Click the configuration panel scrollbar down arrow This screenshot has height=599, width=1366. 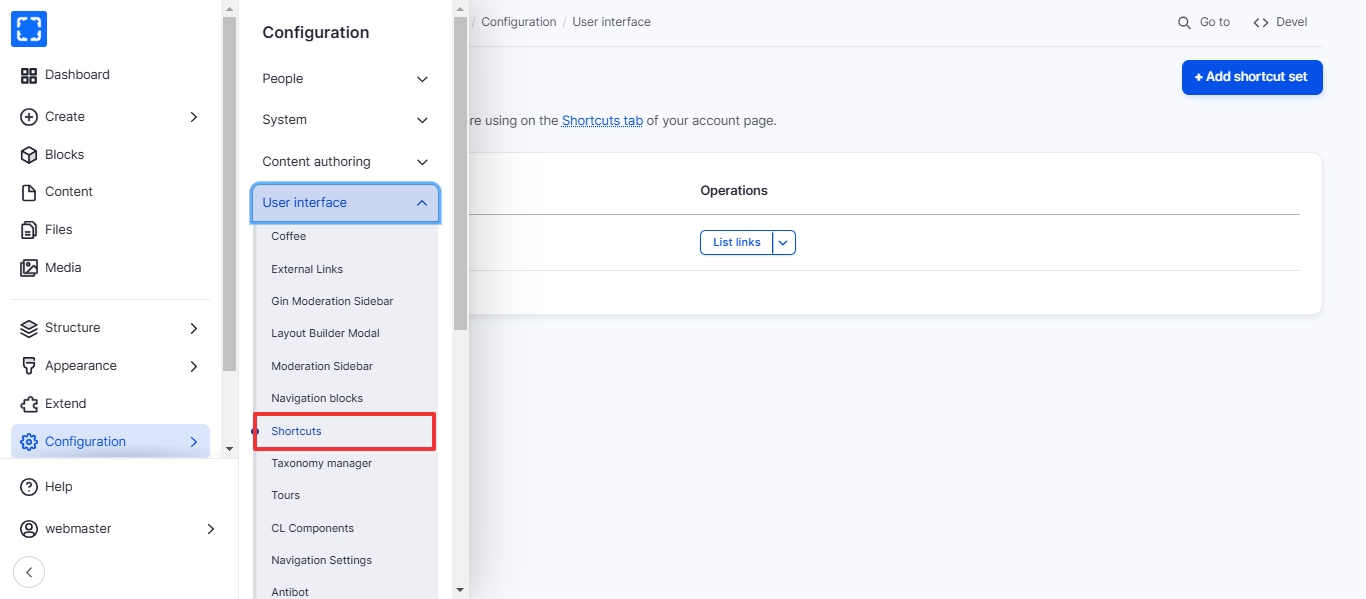point(460,590)
